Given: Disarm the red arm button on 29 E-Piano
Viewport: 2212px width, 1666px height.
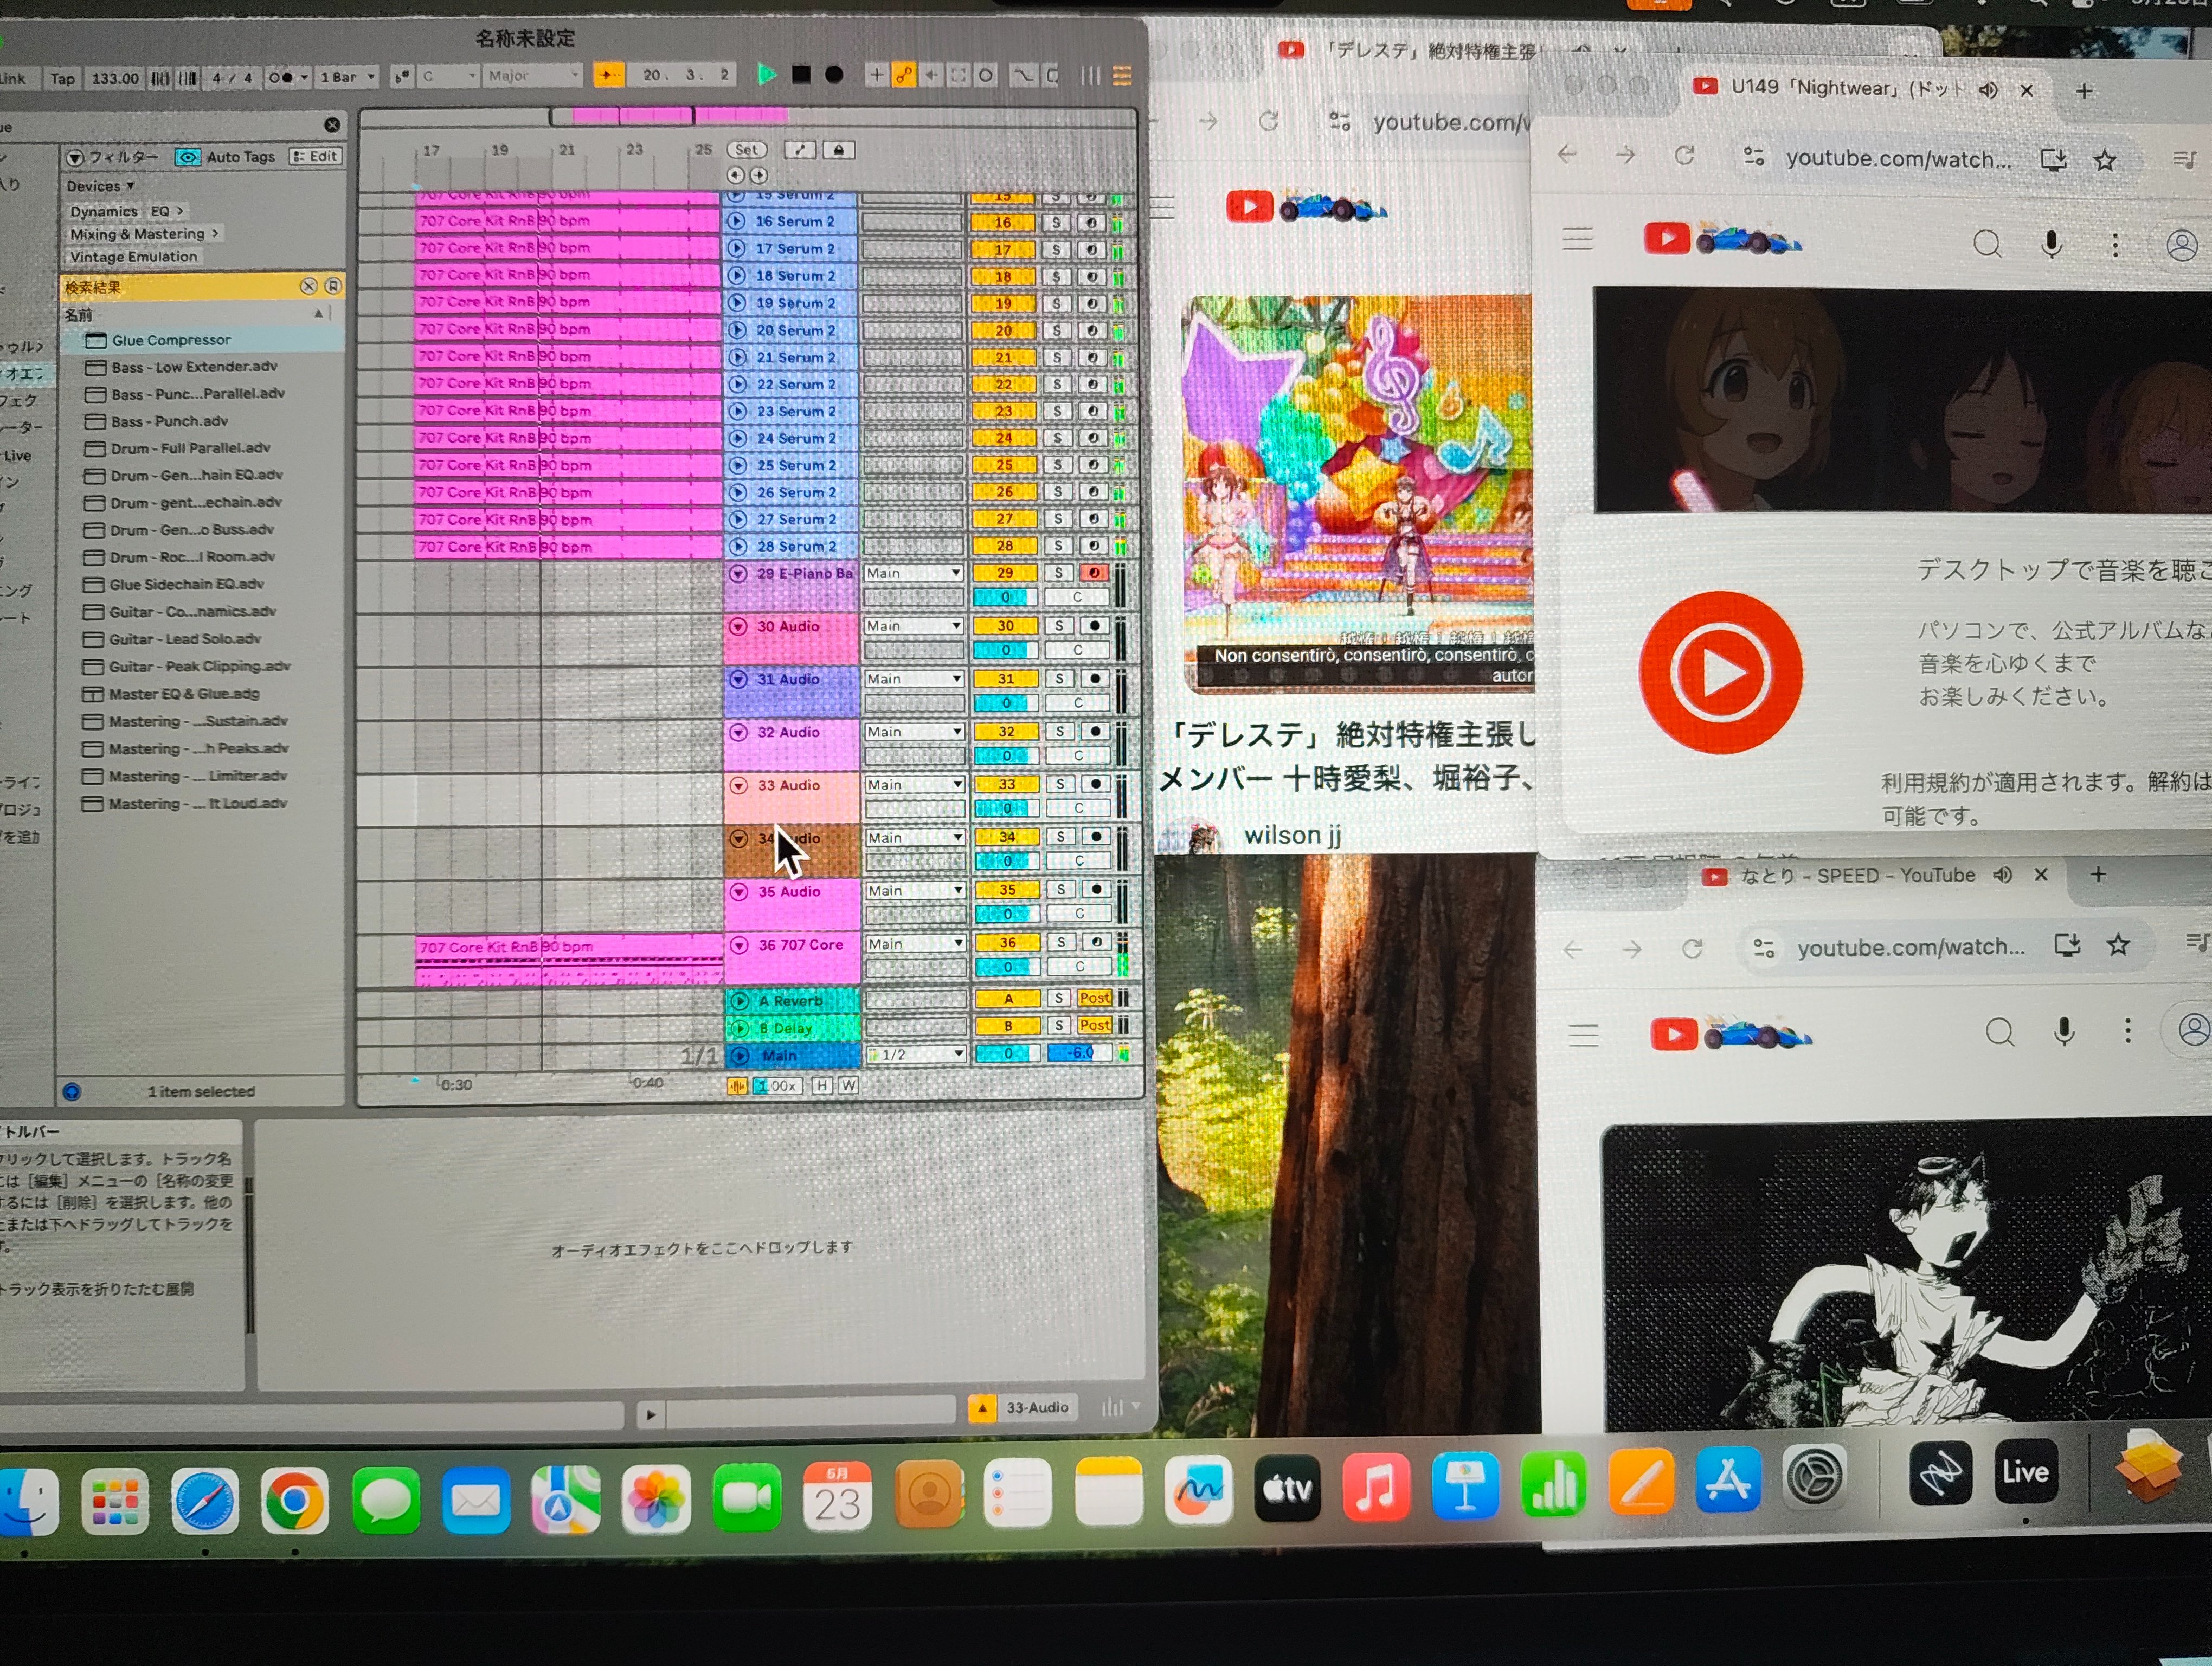Looking at the screenshot, I should point(1095,573).
